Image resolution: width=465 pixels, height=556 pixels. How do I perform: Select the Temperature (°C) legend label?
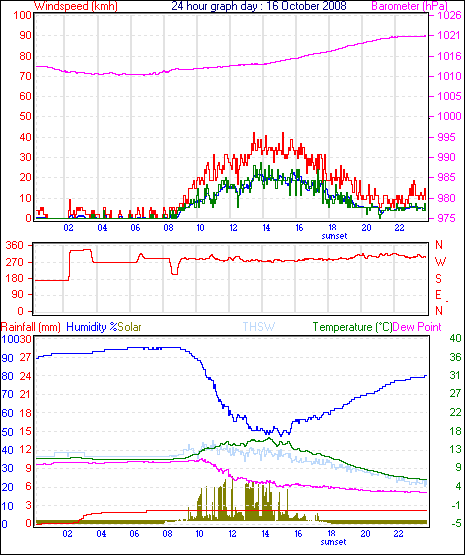tap(353, 327)
